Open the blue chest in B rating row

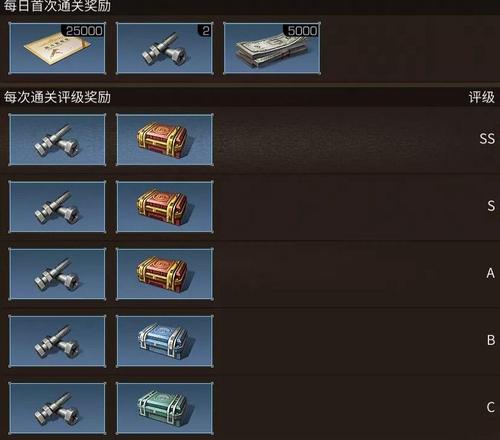(x=165, y=341)
